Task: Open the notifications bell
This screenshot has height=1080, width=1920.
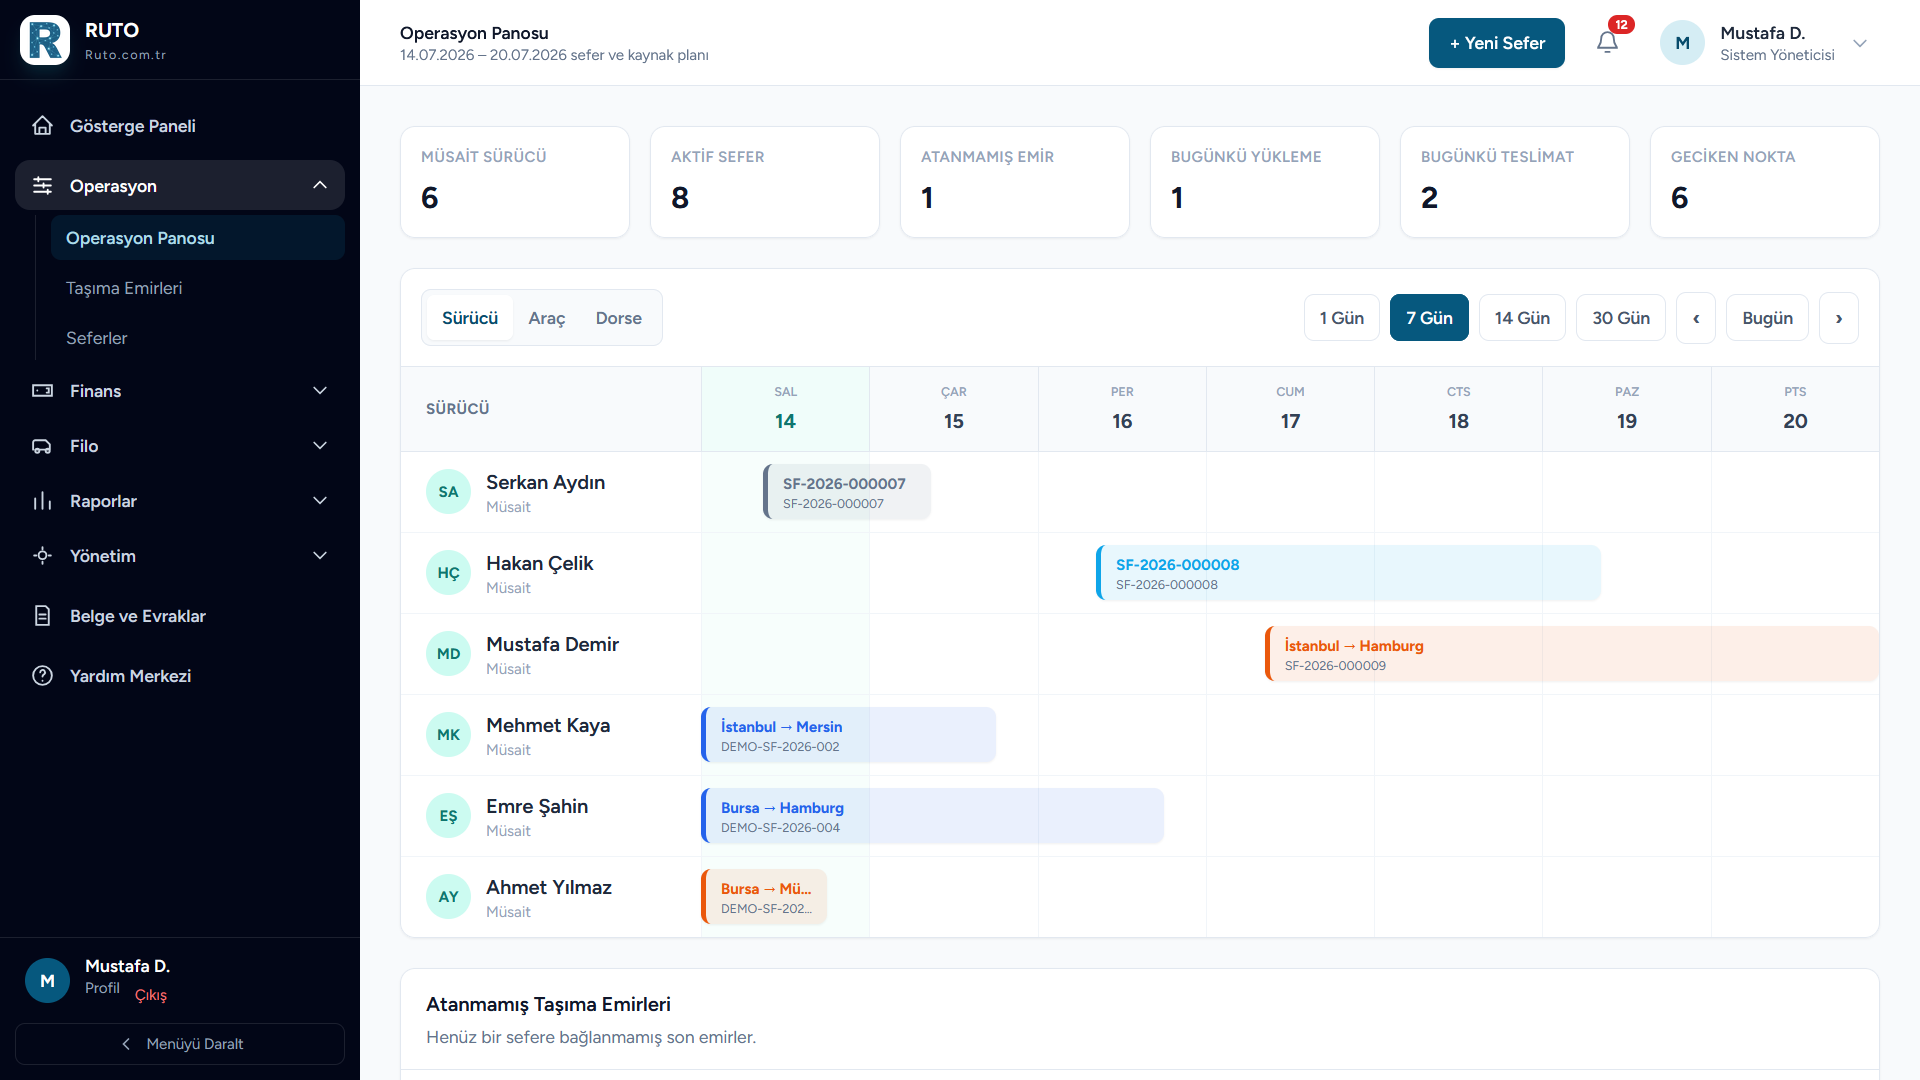Action: (1607, 42)
